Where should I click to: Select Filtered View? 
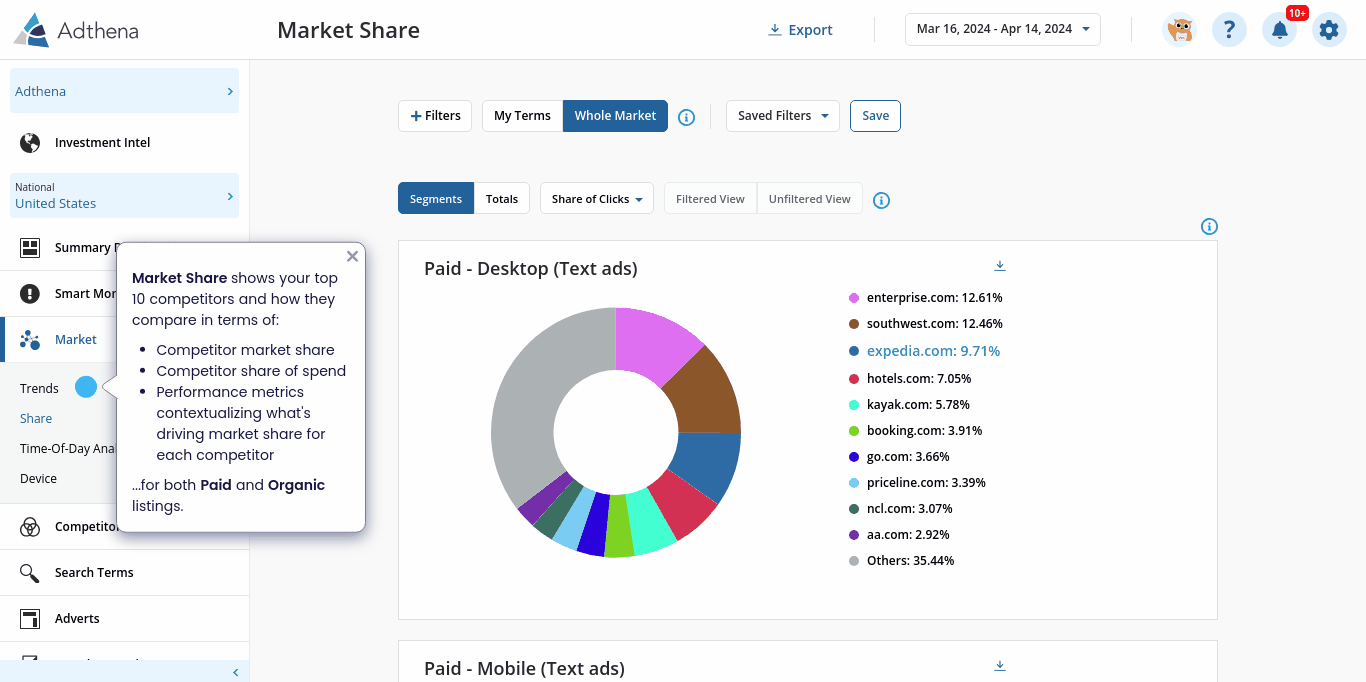710,198
